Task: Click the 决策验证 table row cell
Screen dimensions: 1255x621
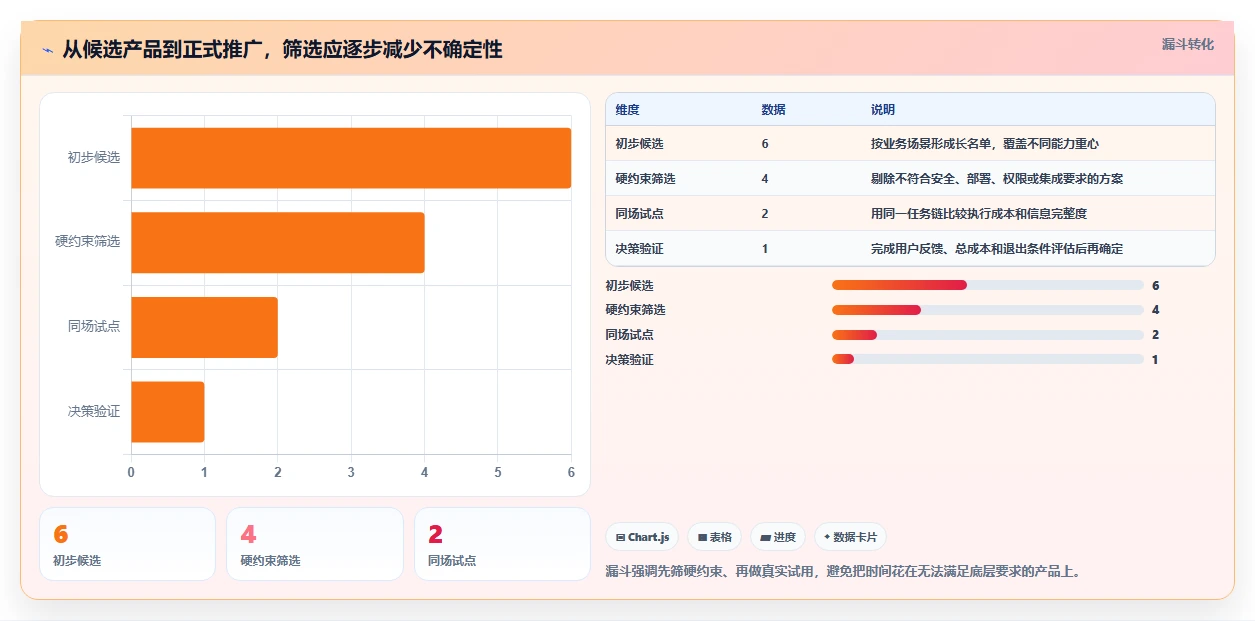Action: [x=640, y=249]
